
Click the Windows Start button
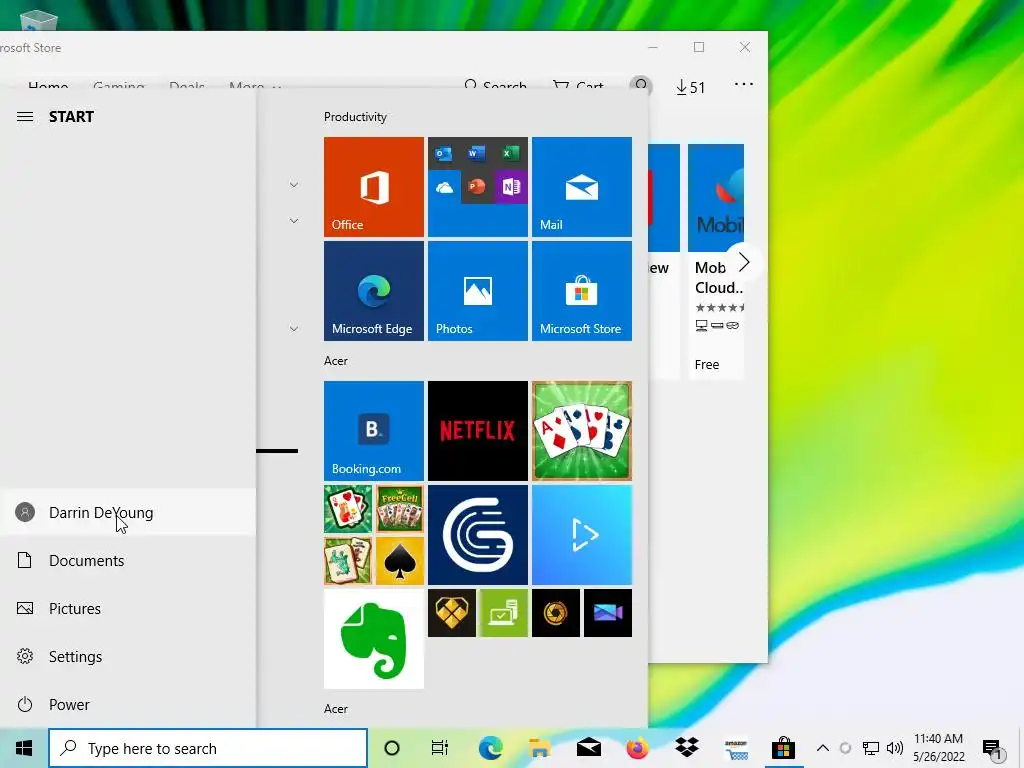(24, 748)
